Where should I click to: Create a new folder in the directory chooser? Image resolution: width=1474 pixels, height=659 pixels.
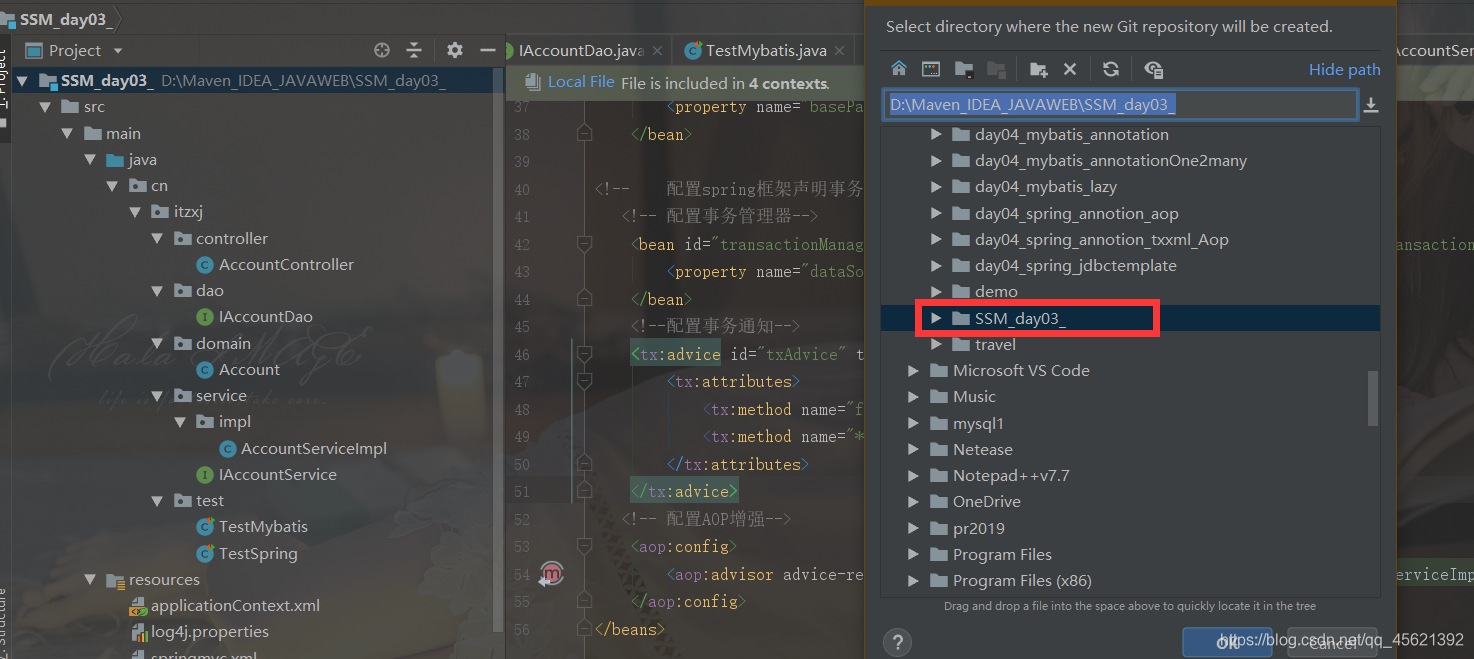pyautogui.click(x=1038, y=69)
